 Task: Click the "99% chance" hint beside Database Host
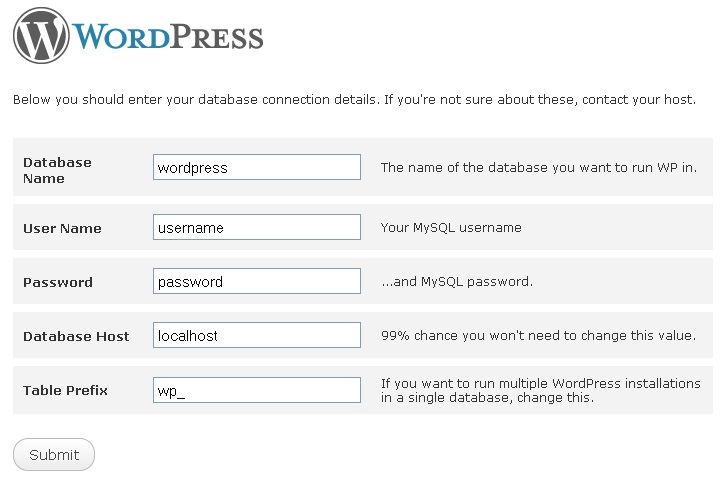point(538,336)
